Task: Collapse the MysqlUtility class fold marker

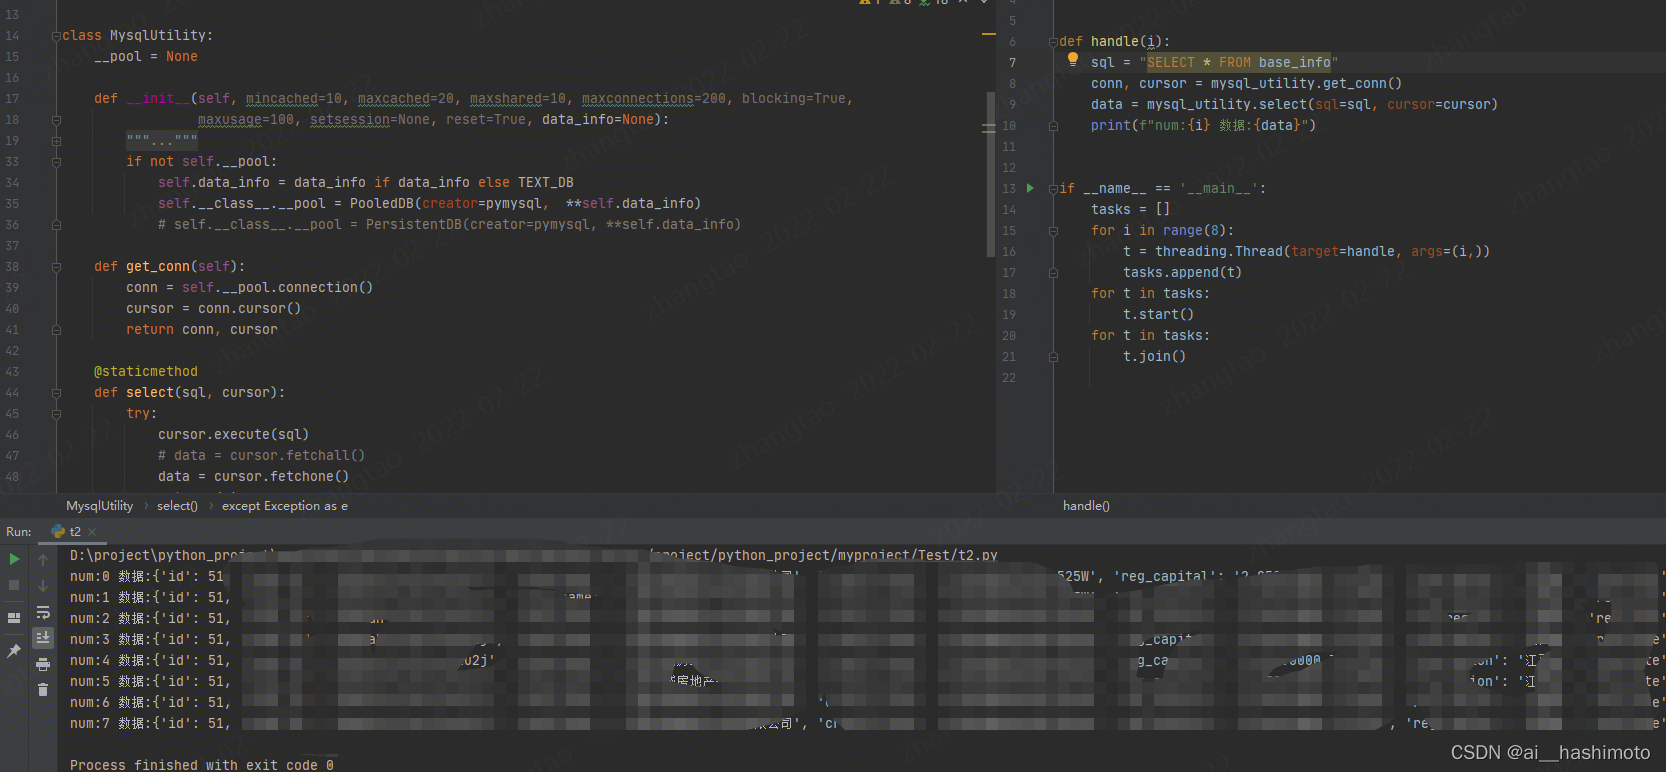Action: coord(56,36)
